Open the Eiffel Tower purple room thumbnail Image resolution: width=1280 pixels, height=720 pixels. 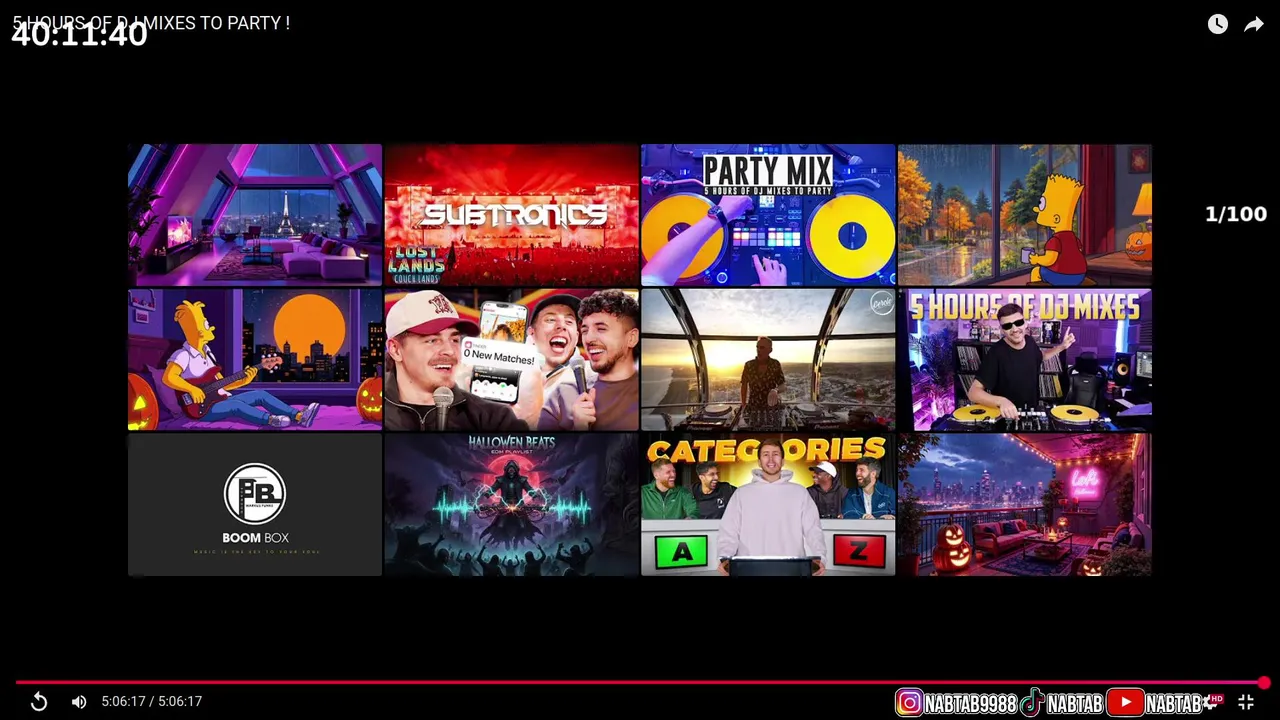pyautogui.click(x=255, y=215)
